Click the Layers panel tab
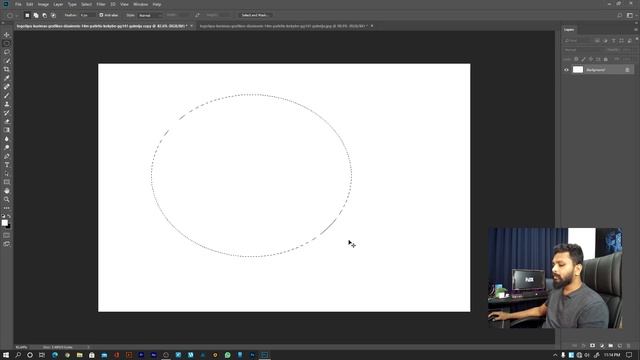 click(x=569, y=29)
